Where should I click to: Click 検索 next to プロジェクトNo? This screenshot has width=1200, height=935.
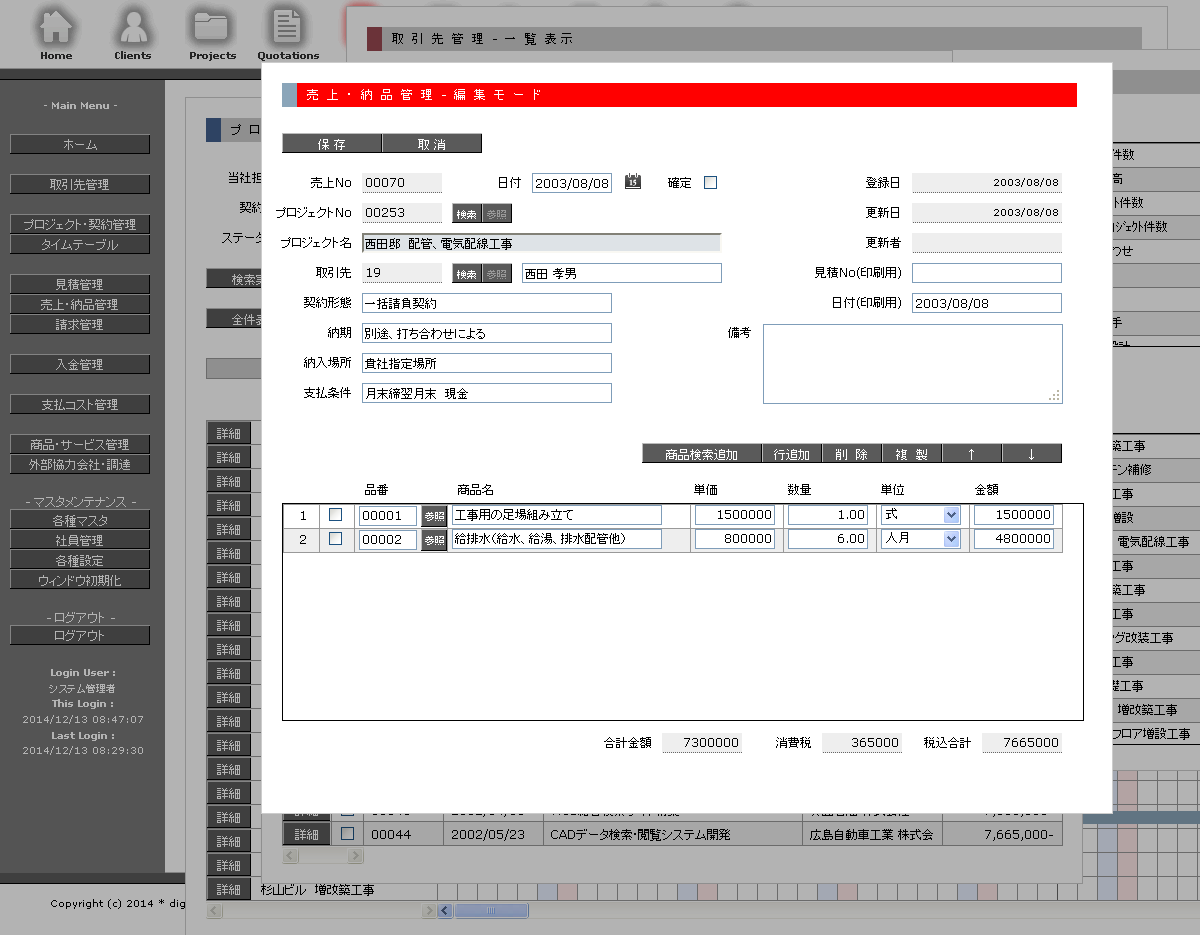[x=466, y=213]
